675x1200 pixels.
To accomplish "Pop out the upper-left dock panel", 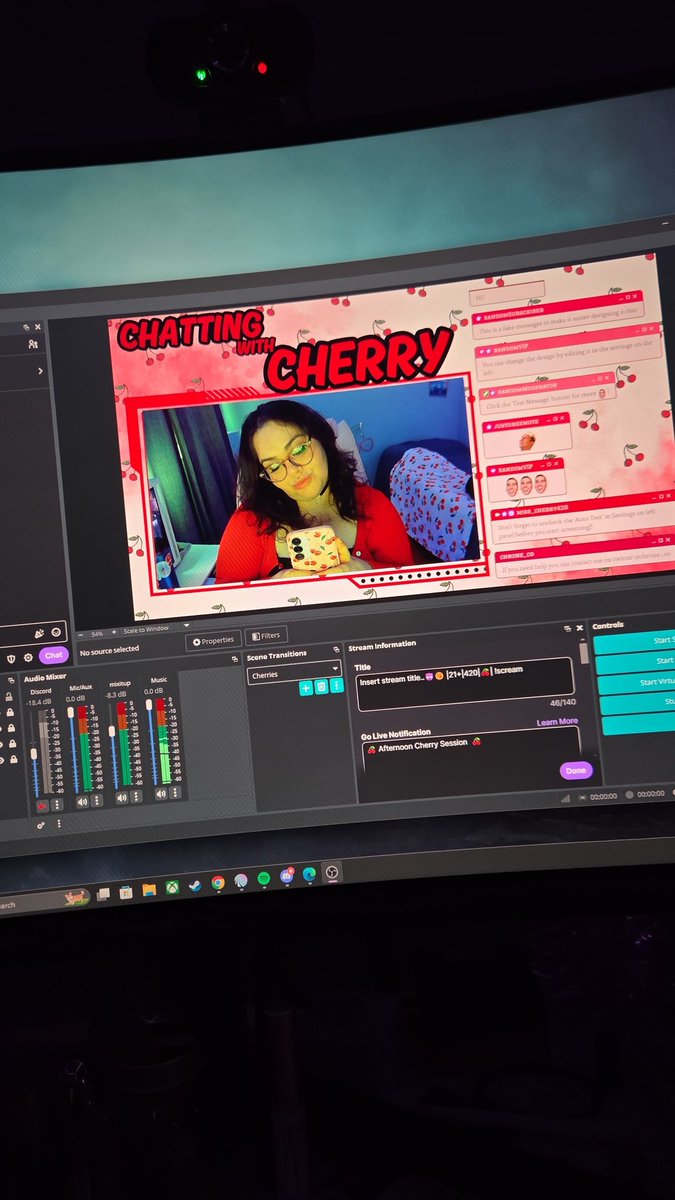I will [x=25, y=327].
